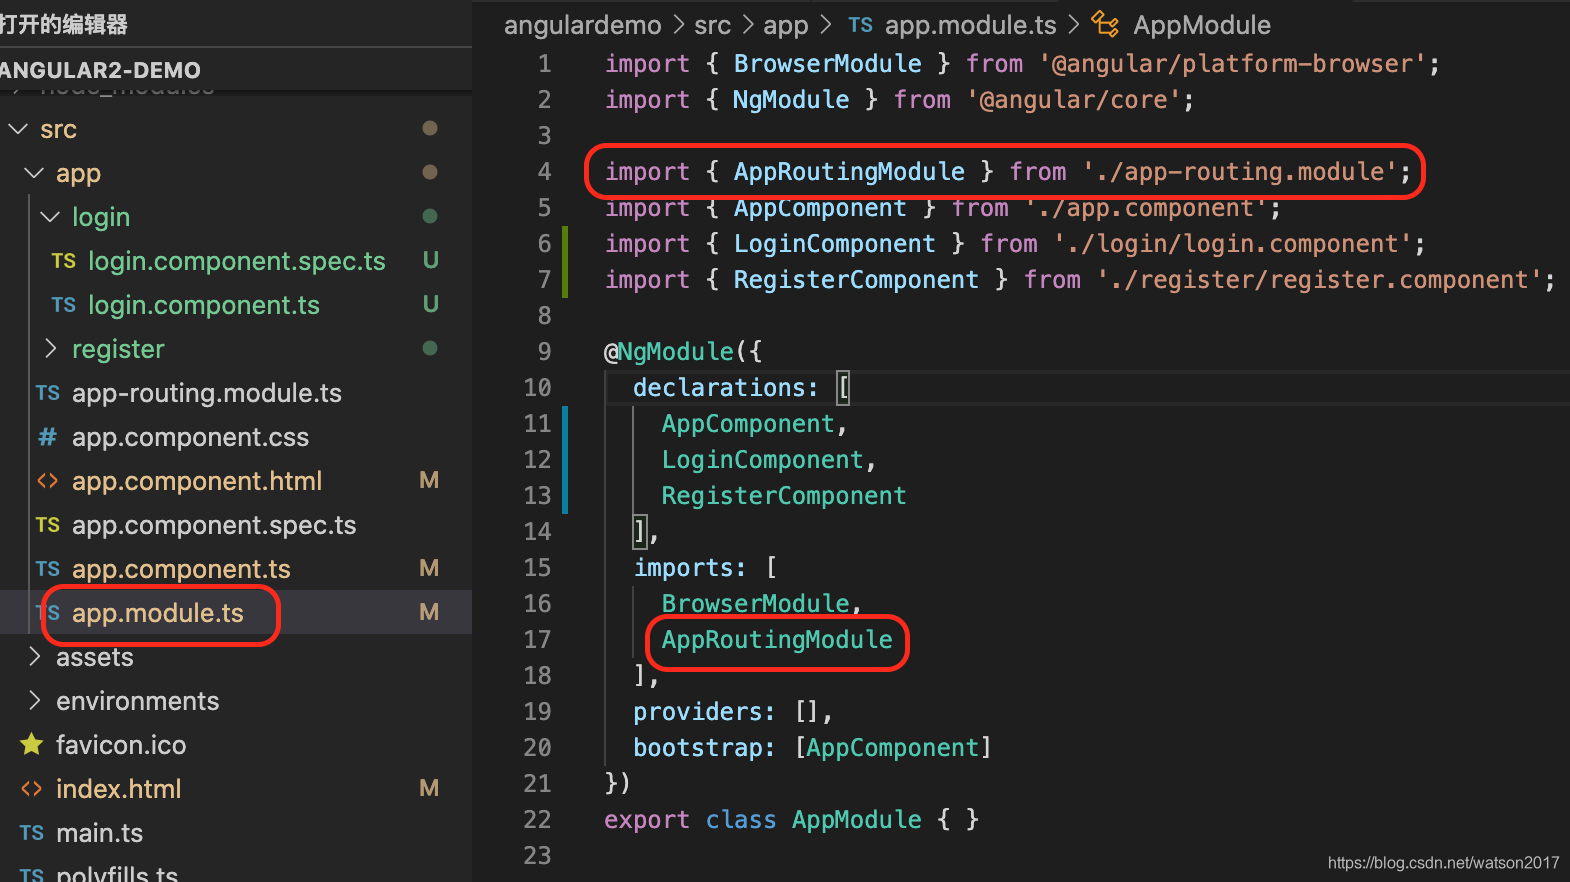Expand the environments folder chevron
The image size is (1570, 882).
point(34,700)
